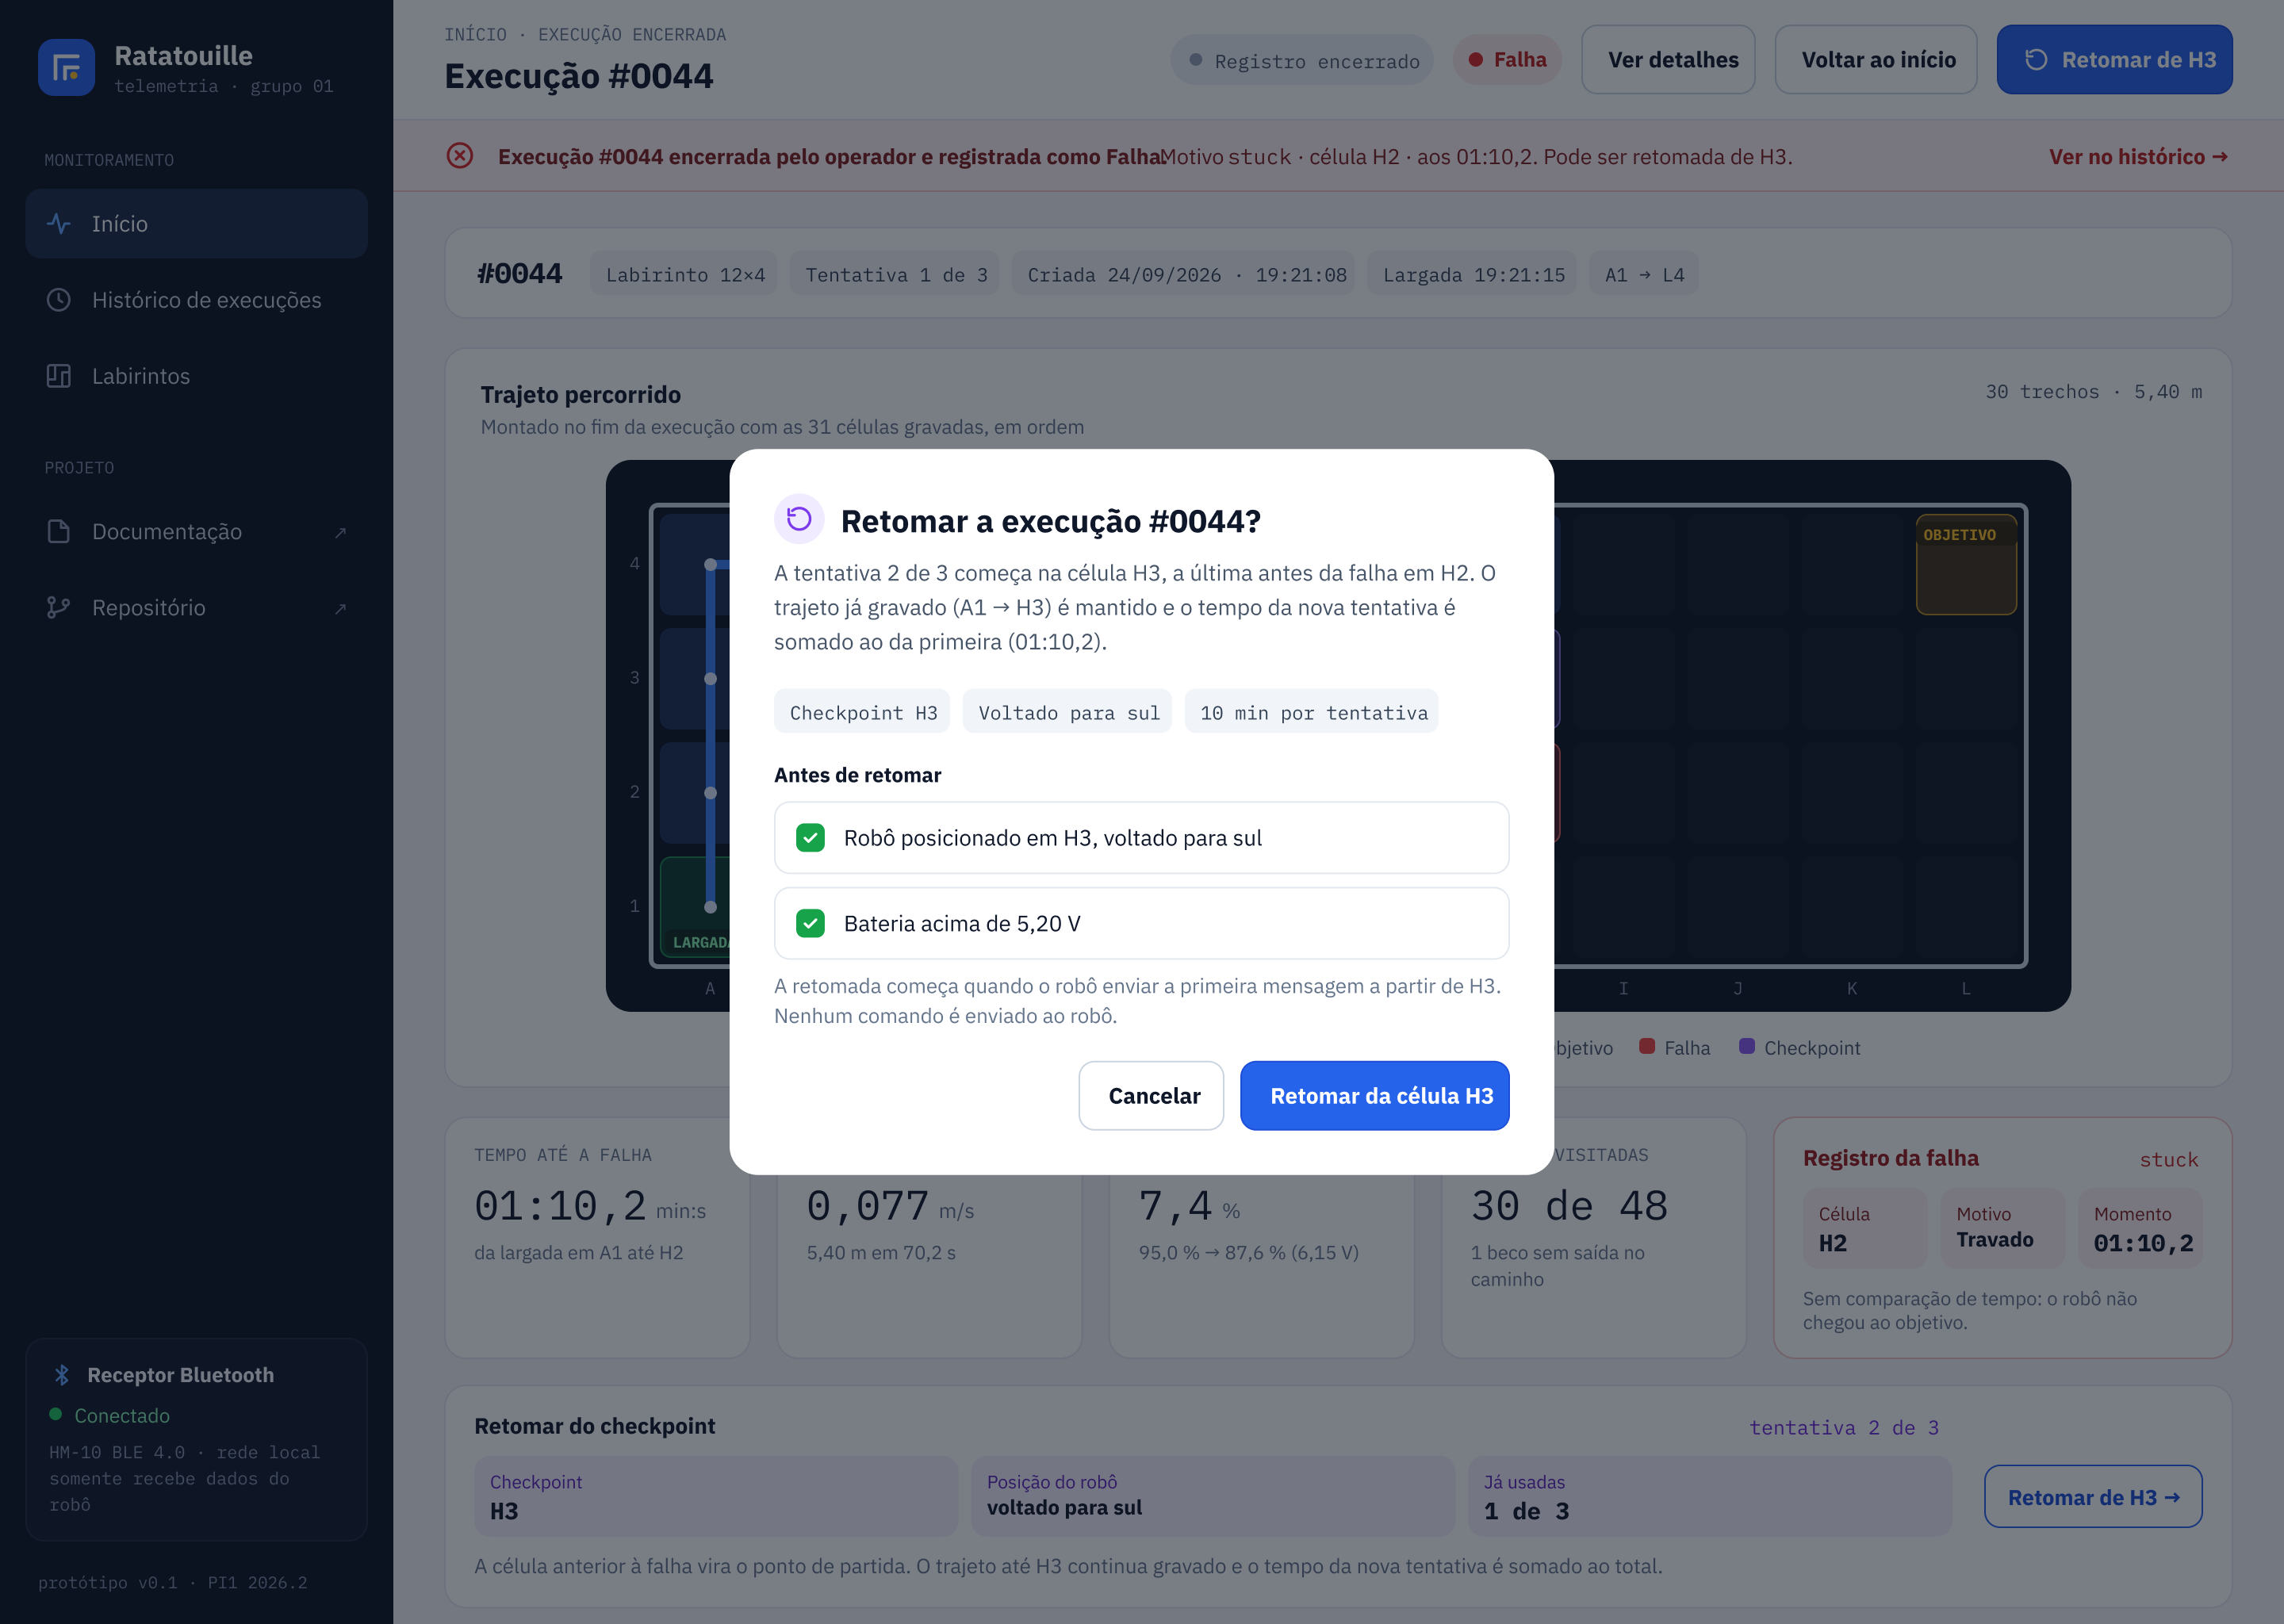The width and height of the screenshot is (2284, 1624).
Task: Cancel the resume dialog
Action: pos(1152,1096)
